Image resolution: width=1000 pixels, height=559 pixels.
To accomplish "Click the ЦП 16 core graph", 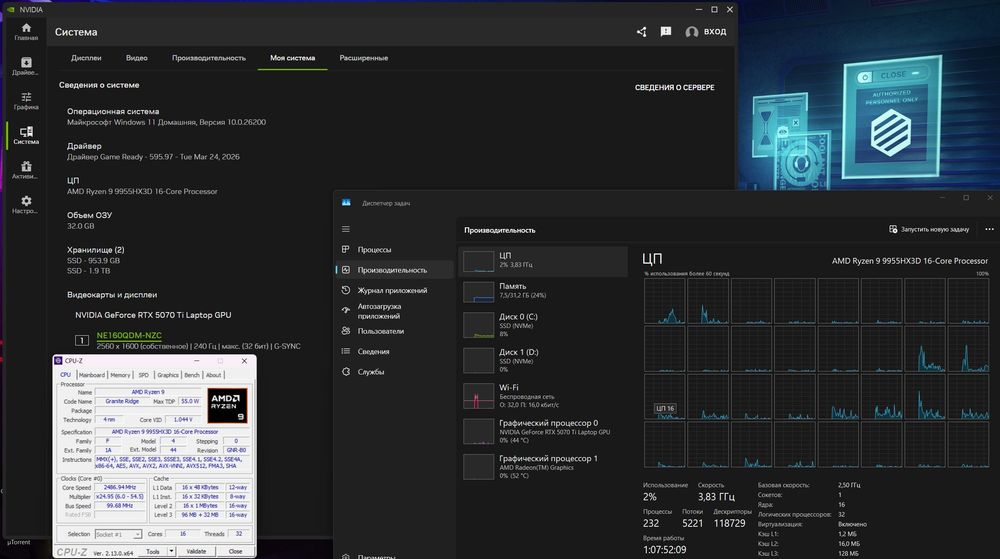I will 665,397.
